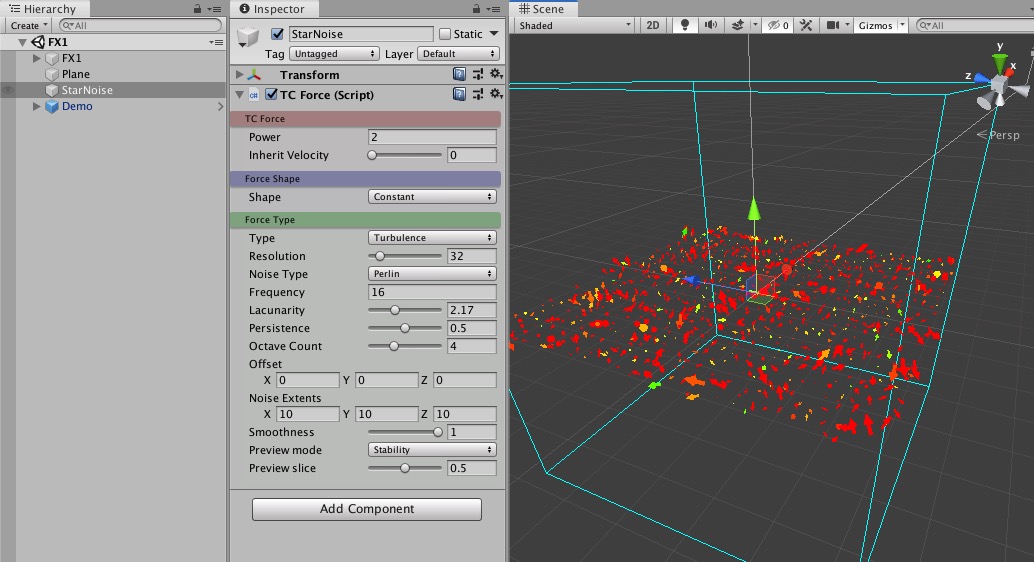Open TC Force help reference icon
This screenshot has width=1034, height=562.
pyautogui.click(x=459, y=94)
